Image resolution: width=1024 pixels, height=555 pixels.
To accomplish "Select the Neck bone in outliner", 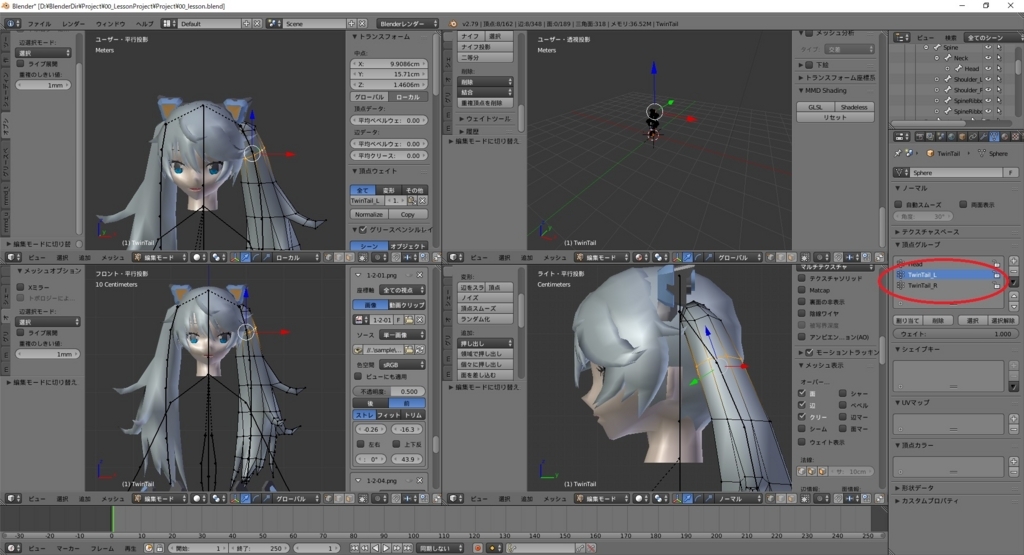I will (x=961, y=58).
